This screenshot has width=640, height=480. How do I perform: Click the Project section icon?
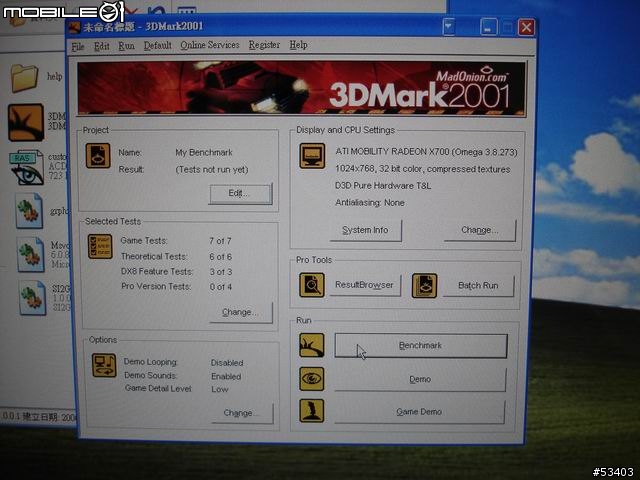click(x=98, y=156)
